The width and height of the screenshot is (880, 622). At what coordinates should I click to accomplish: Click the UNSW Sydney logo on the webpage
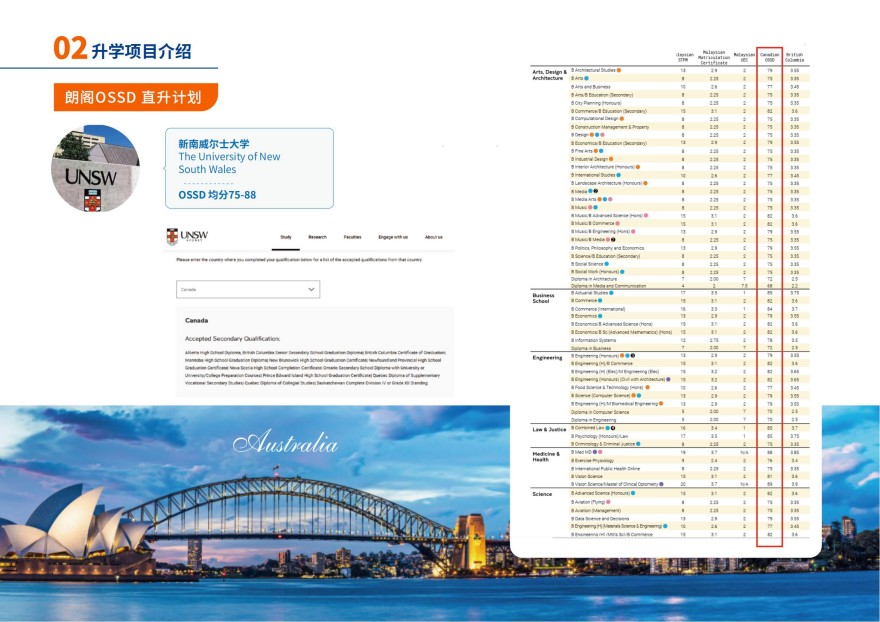click(x=187, y=236)
